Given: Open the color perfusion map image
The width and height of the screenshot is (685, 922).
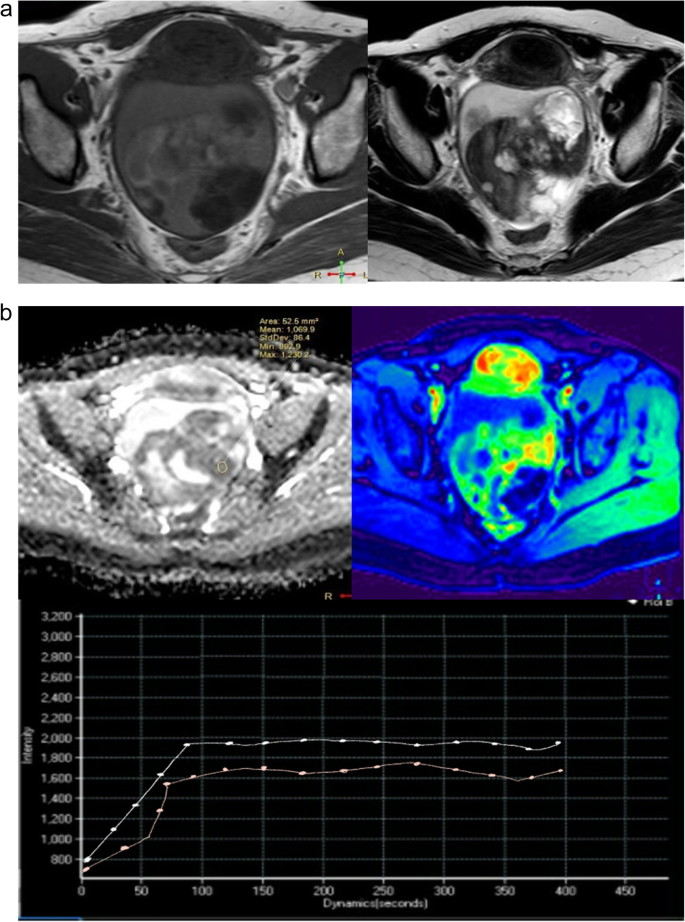Looking at the screenshot, I should (x=517, y=452).
